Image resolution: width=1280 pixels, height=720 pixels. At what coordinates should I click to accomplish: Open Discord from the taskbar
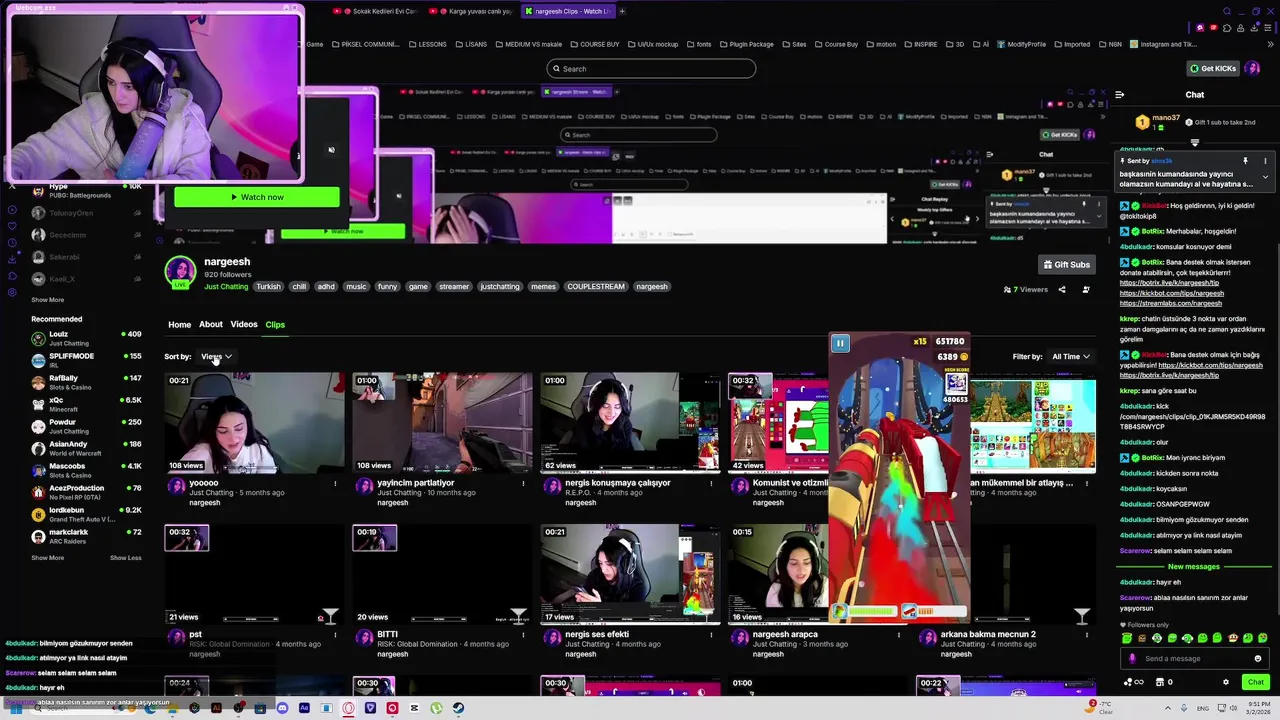tap(282, 708)
